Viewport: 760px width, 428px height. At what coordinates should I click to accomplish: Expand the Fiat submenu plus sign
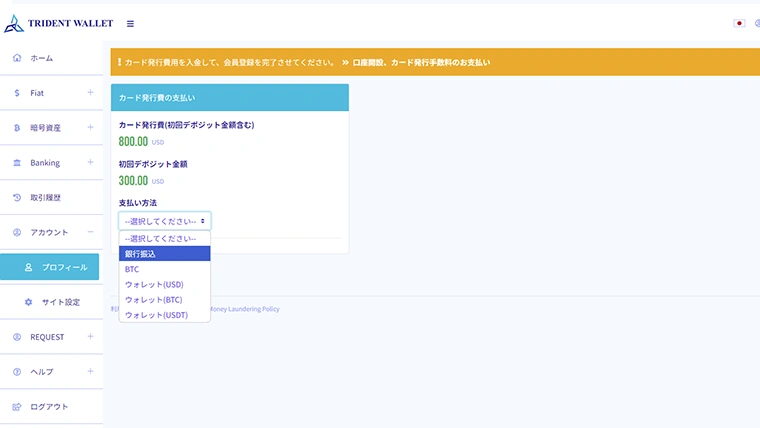[x=90, y=93]
